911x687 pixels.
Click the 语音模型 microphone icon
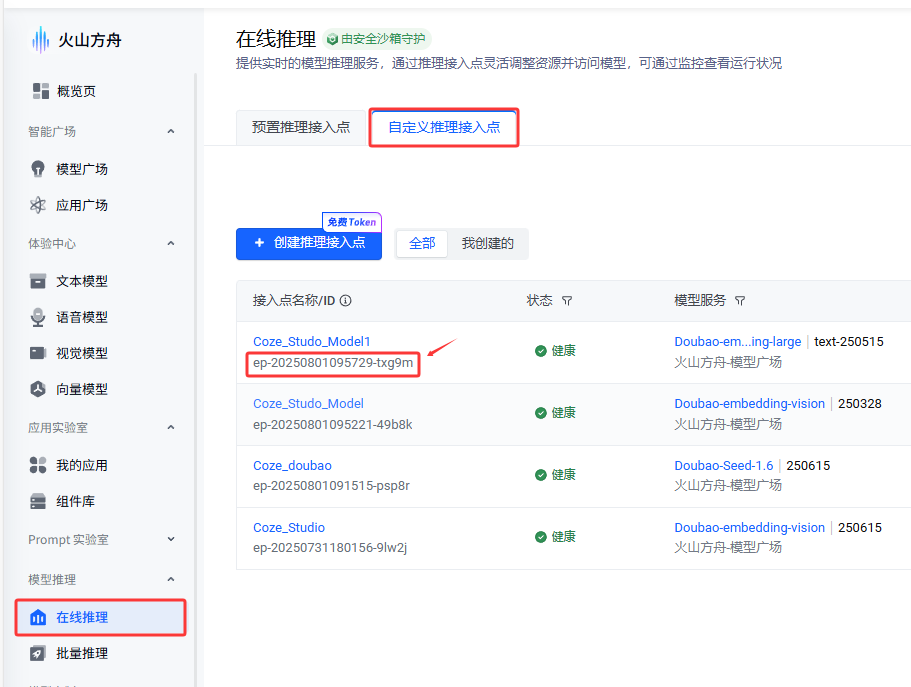38,317
